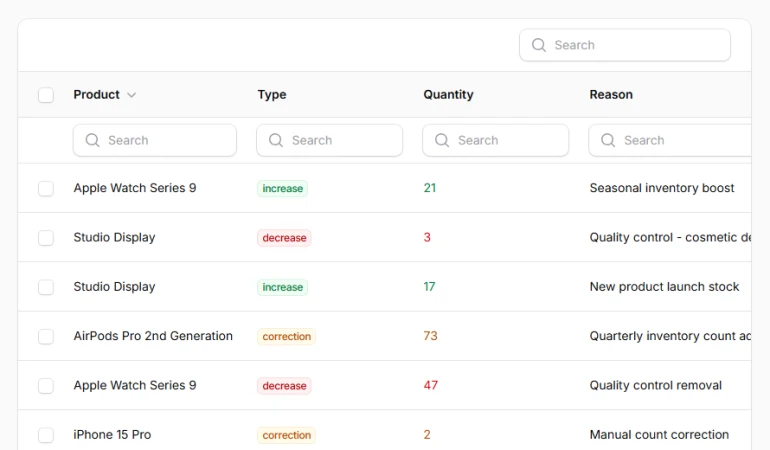
Task: Focus the Type column search field
Action: (330, 141)
